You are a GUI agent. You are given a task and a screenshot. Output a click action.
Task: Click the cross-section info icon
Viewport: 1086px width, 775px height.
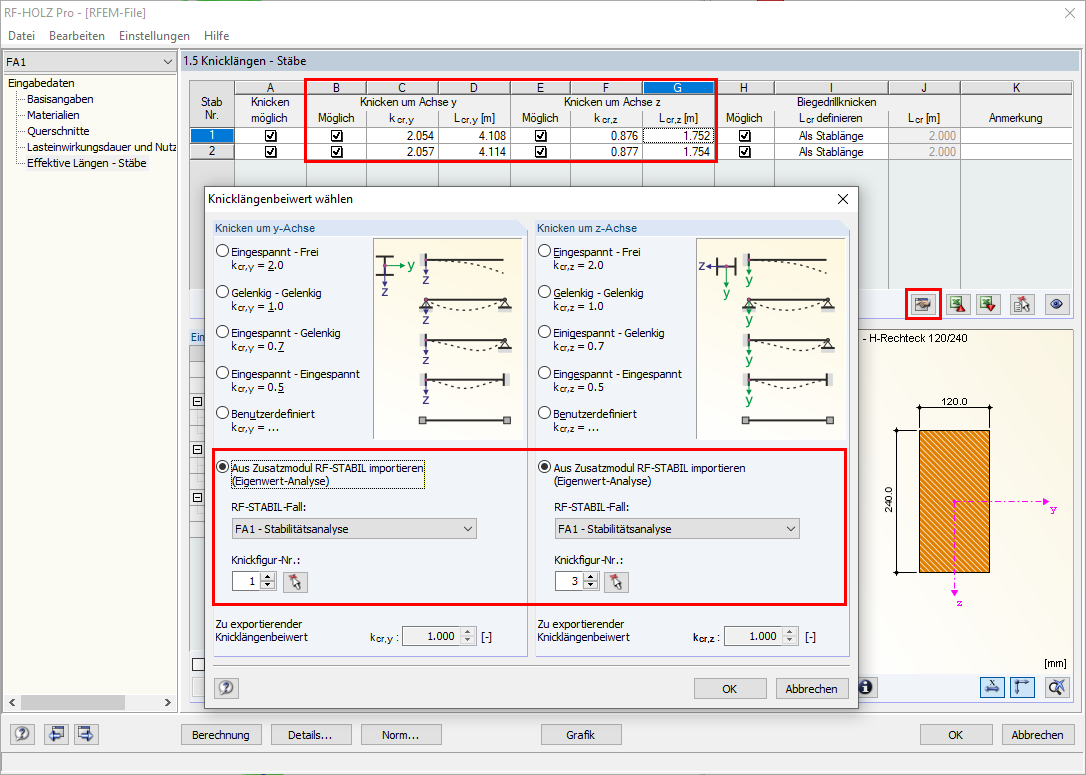pyautogui.click(x=866, y=687)
